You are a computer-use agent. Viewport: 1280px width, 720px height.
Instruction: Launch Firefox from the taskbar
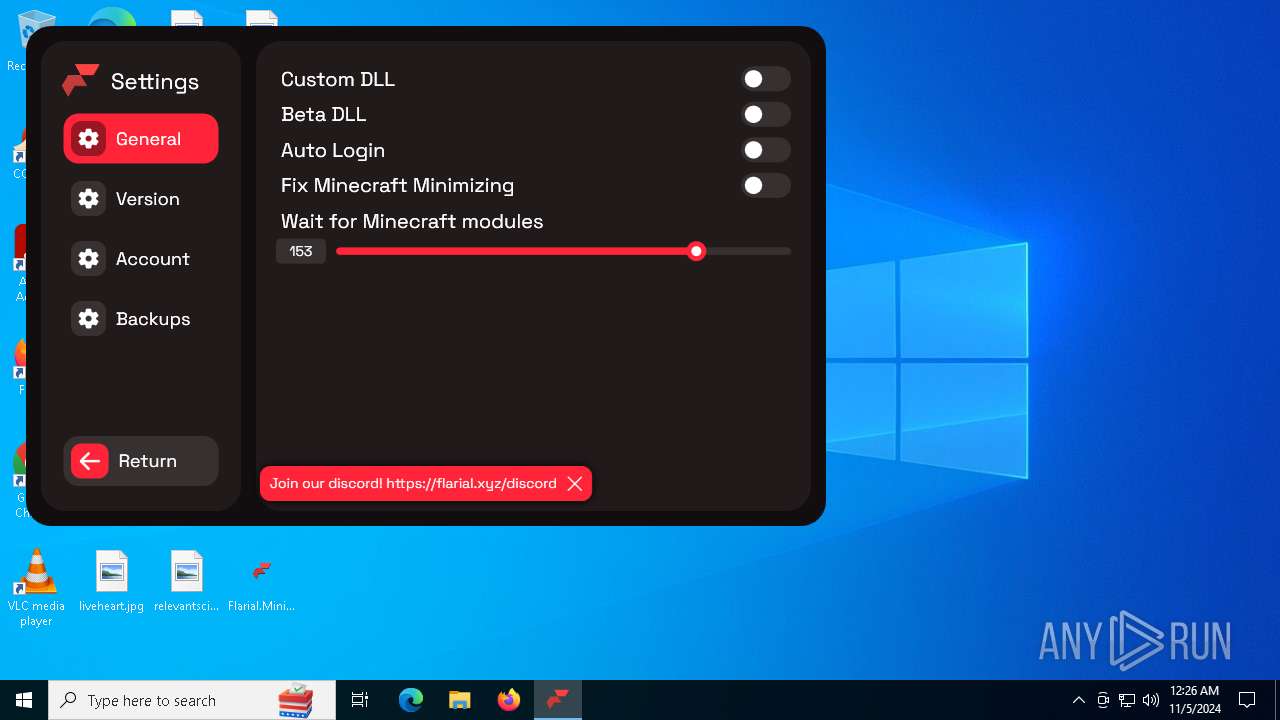tap(509, 700)
